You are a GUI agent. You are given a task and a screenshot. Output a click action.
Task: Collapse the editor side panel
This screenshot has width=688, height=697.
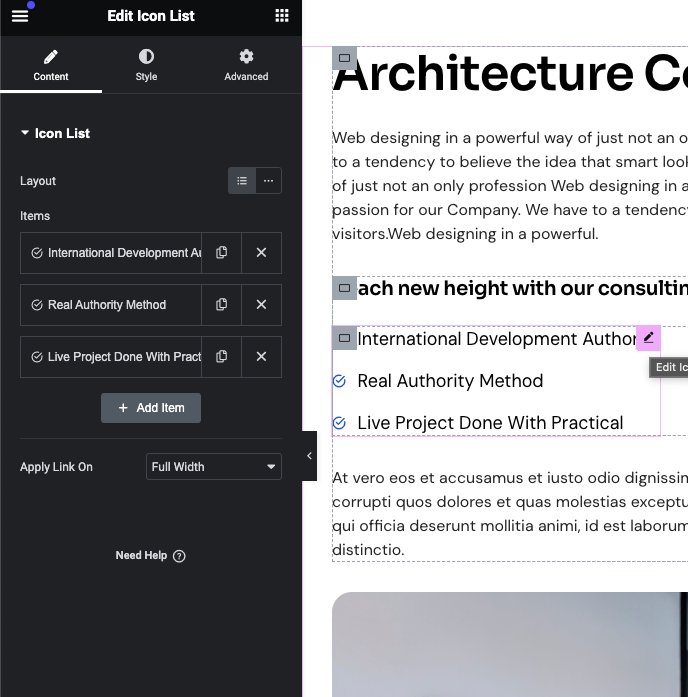309,456
